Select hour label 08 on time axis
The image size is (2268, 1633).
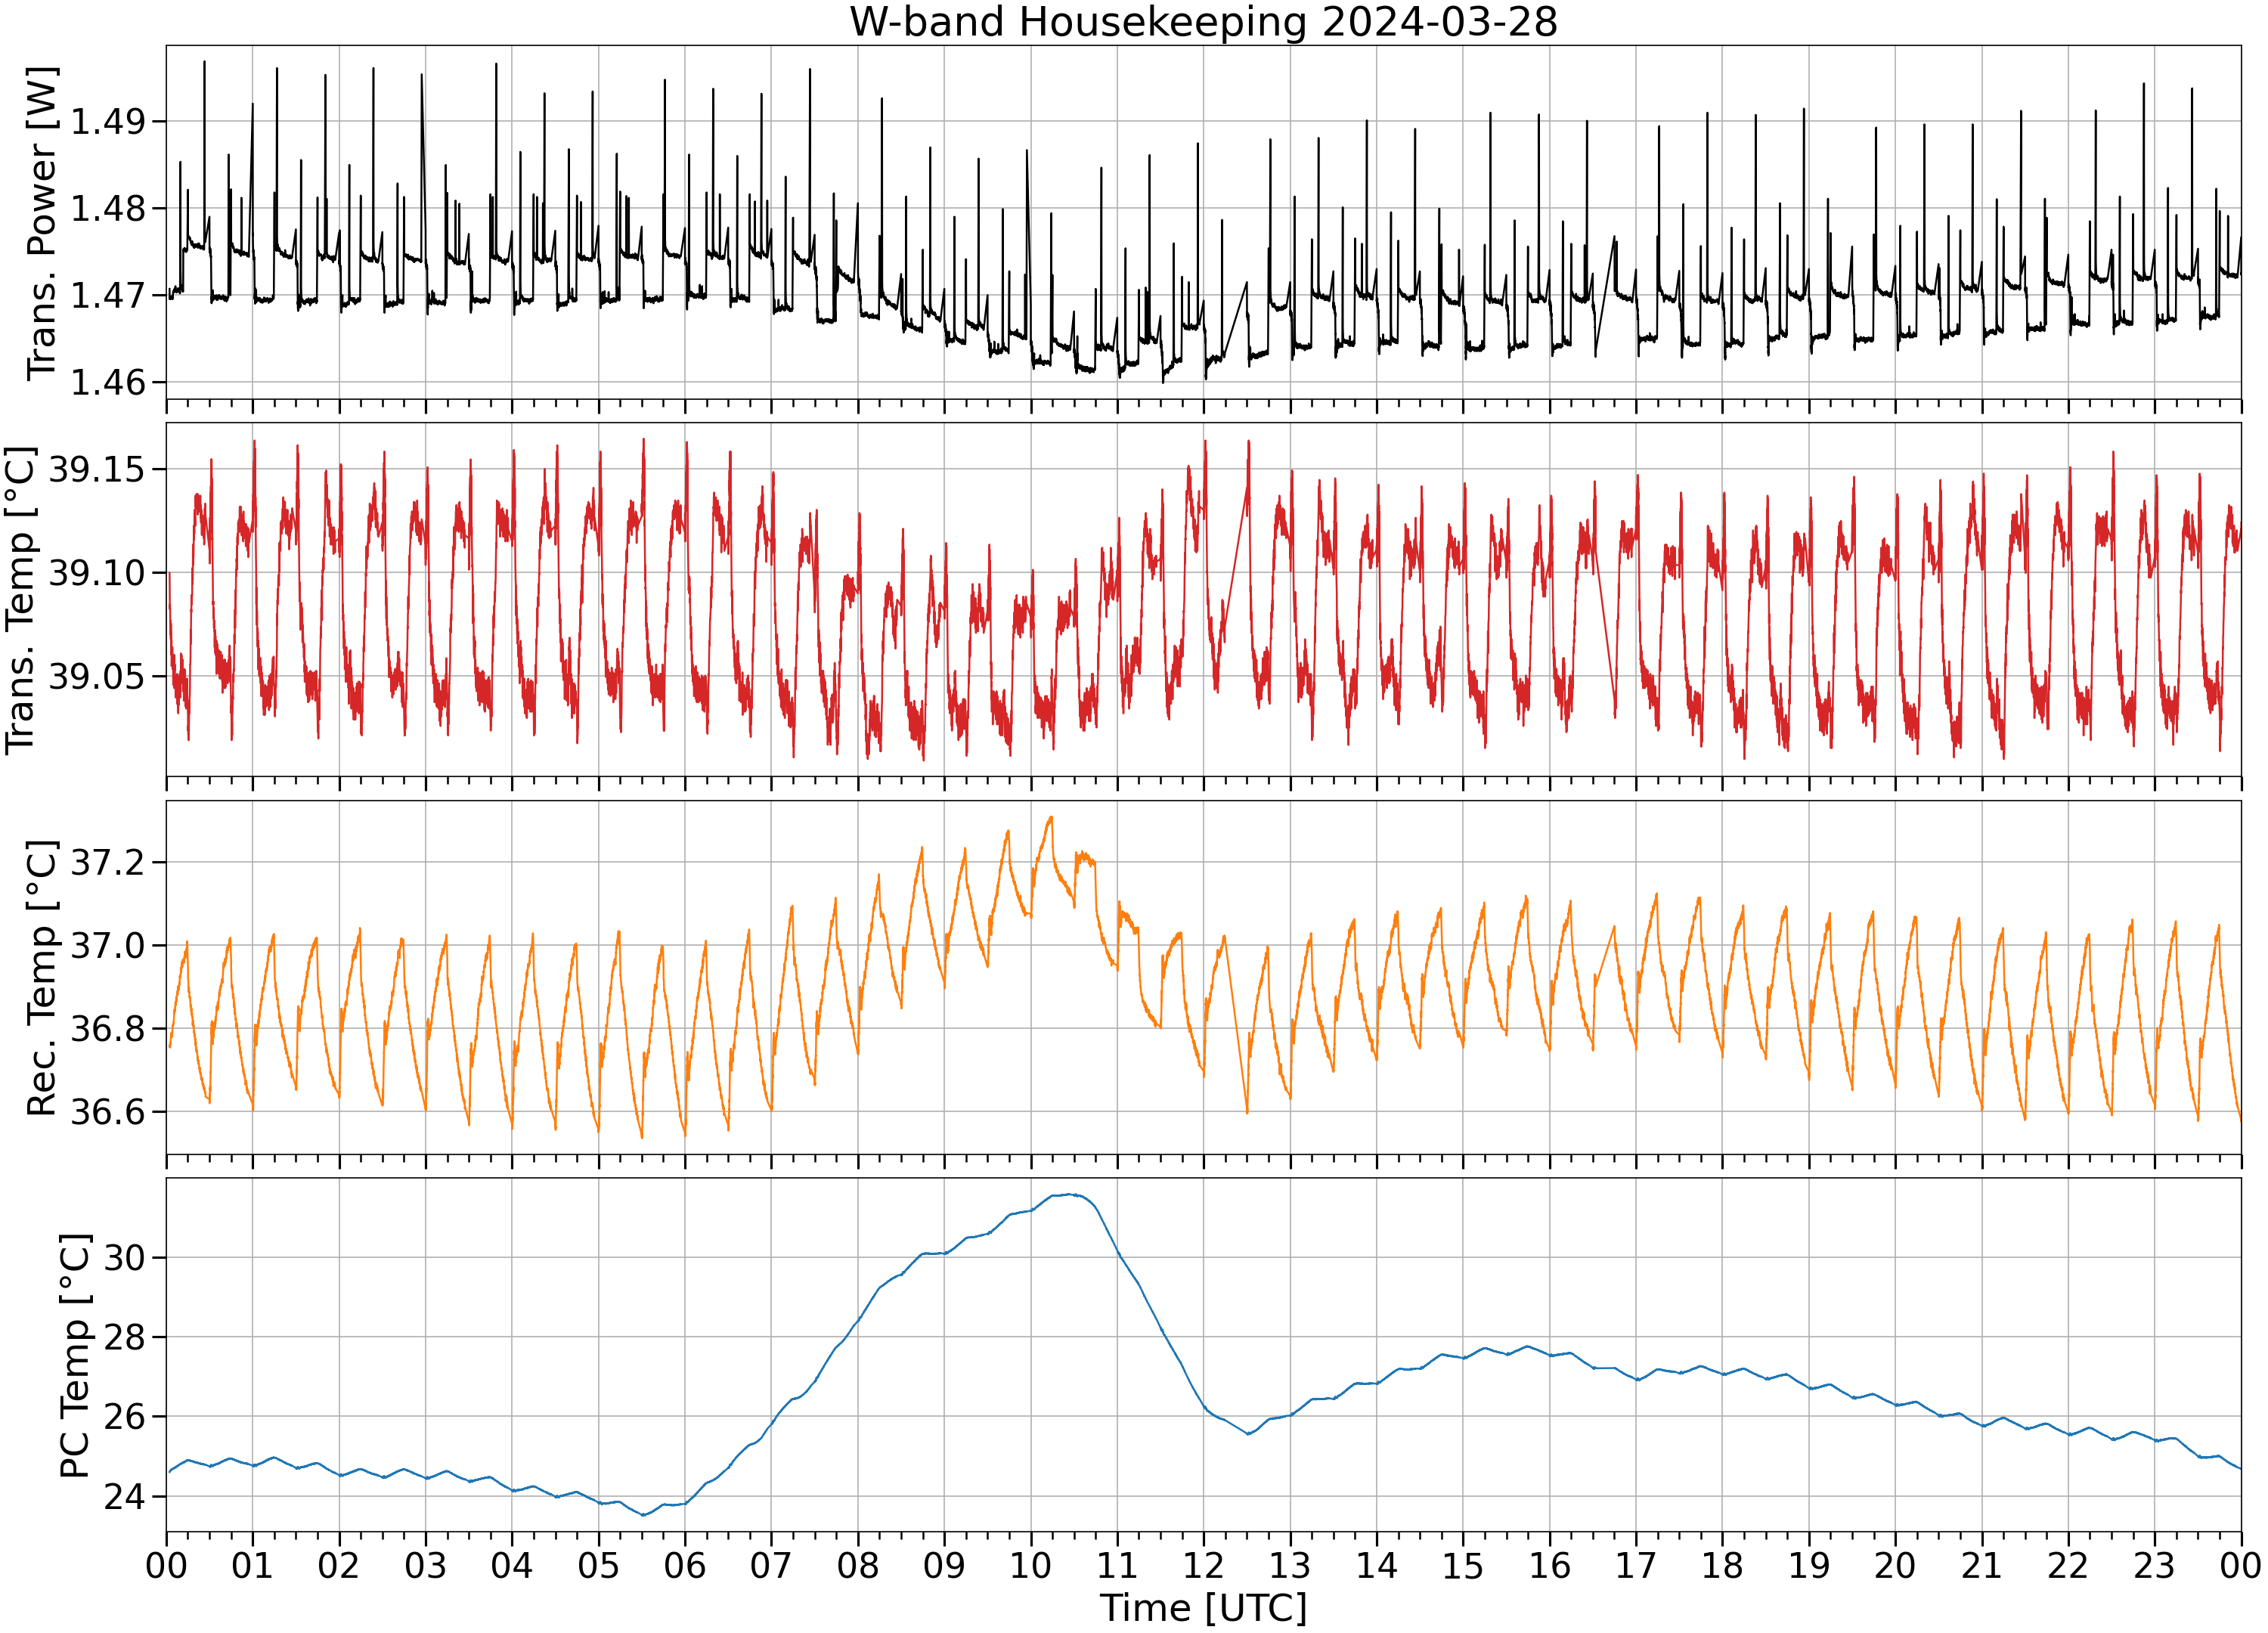click(858, 1565)
